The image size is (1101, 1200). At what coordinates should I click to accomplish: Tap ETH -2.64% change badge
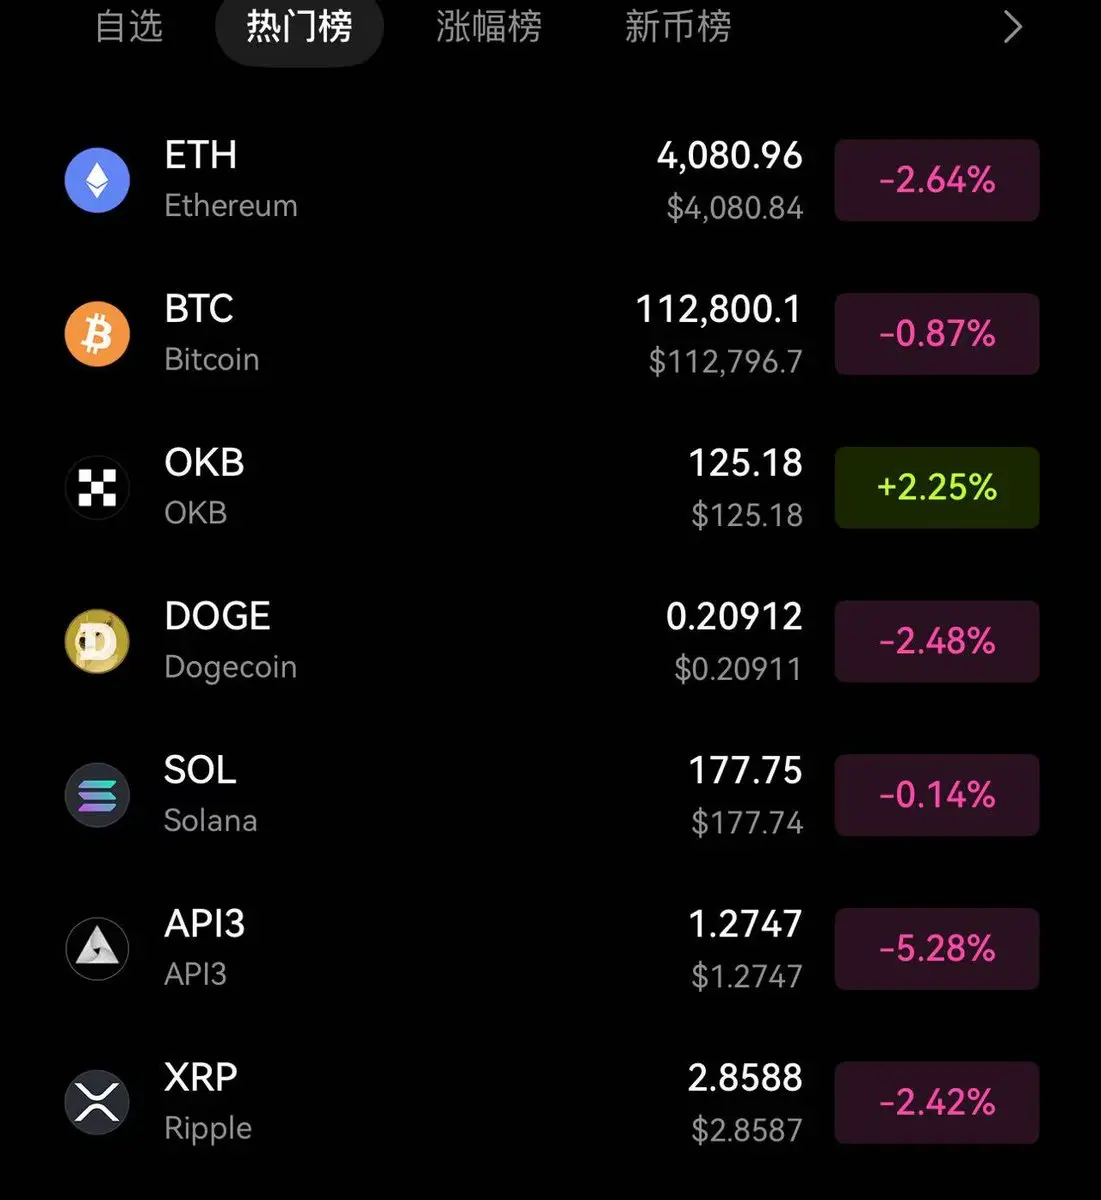coord(937,180)
